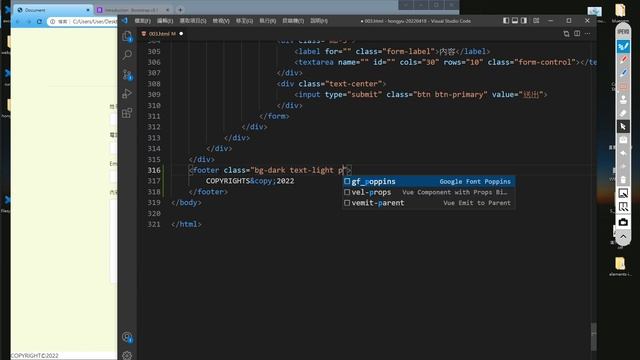Open the Search view in activity bar
640x360 pixels.
127,55
